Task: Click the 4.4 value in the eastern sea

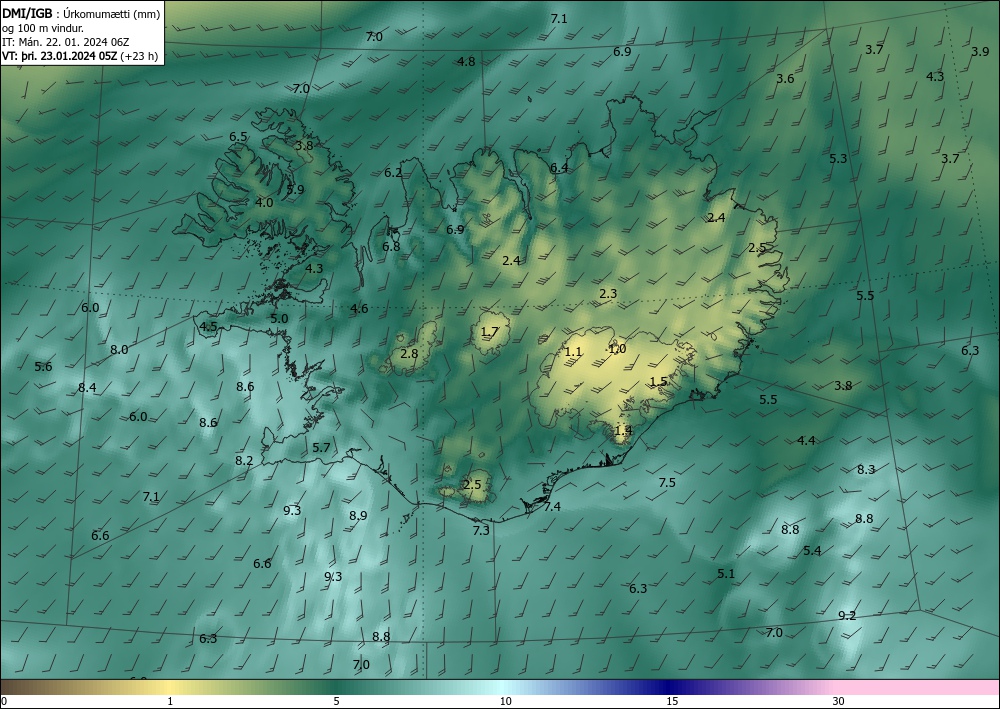Action: pos(806,440)
